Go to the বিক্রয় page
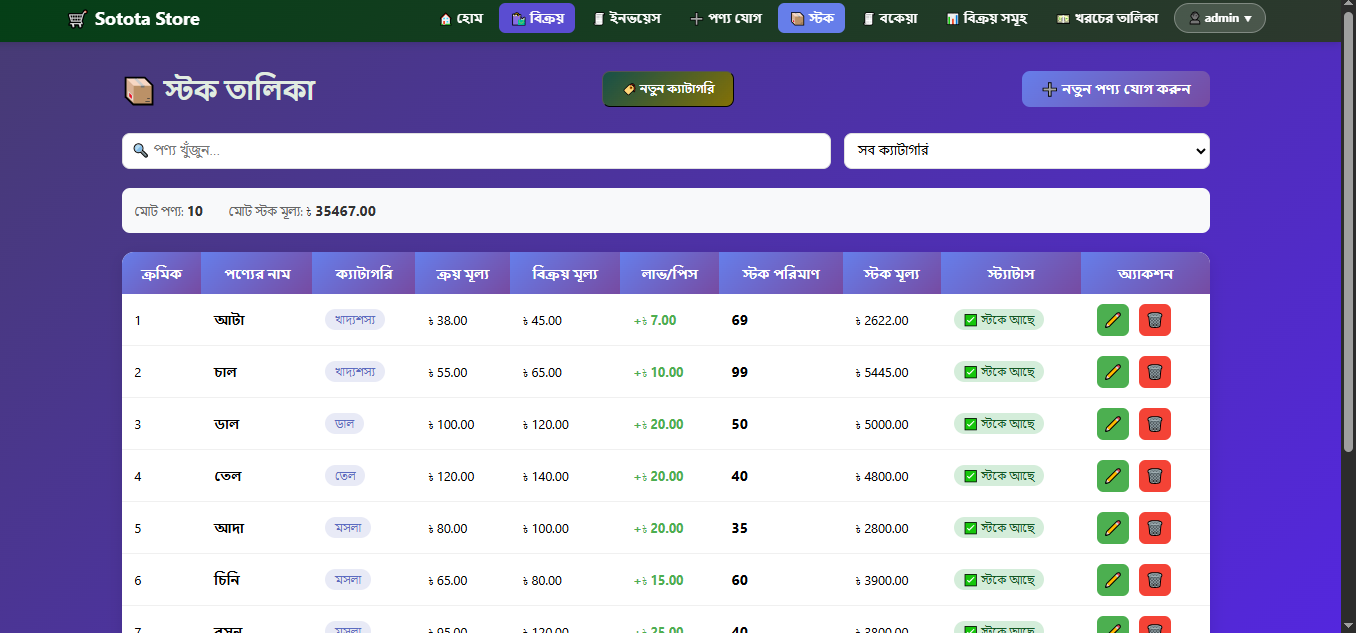This screenshot has width=1356, height=633. [537, 18]
